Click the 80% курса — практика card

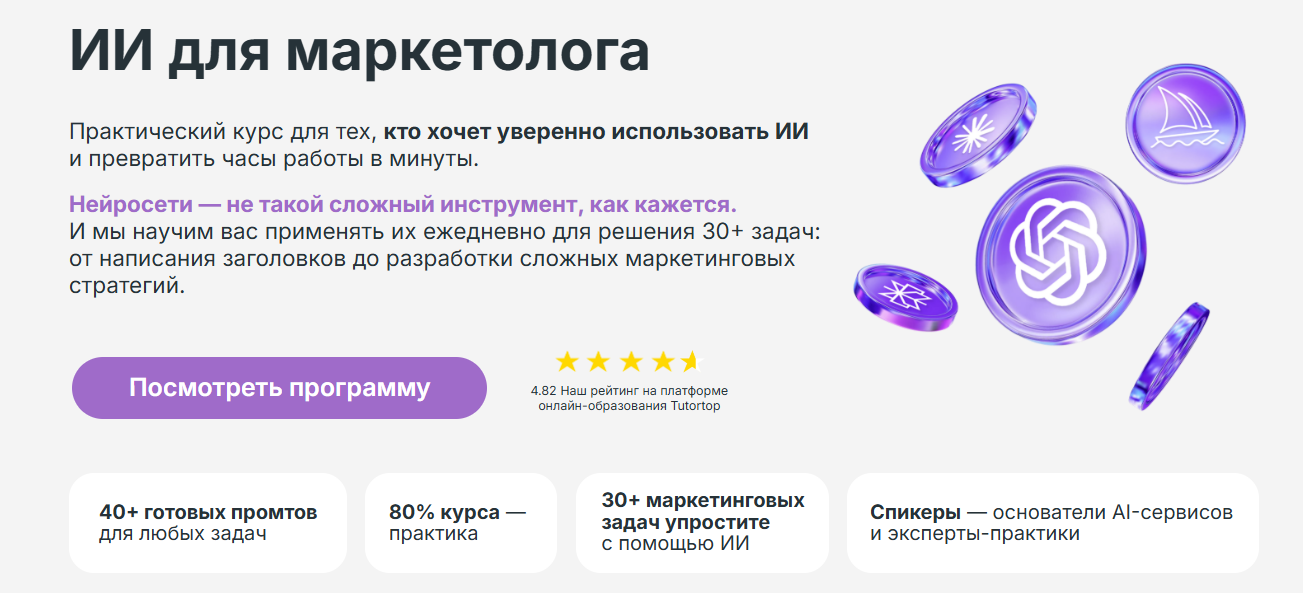coord(462,522)
